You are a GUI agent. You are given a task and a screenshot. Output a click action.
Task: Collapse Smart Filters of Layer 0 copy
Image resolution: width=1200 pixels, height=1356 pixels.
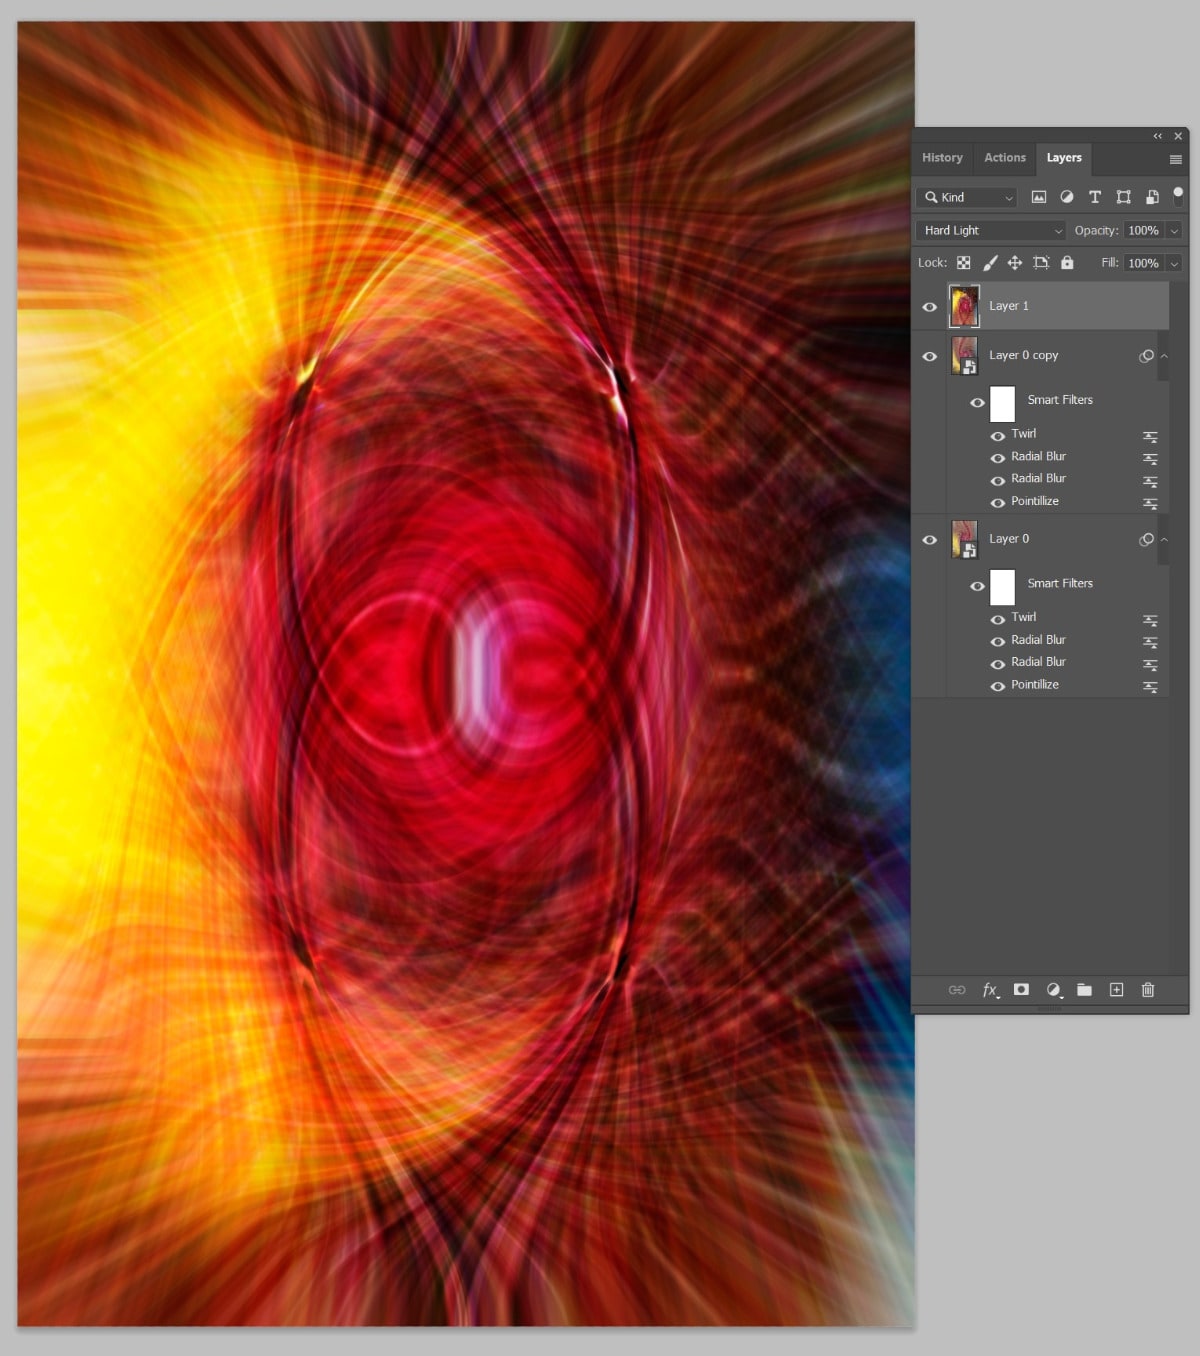(x=1164, y=356)
